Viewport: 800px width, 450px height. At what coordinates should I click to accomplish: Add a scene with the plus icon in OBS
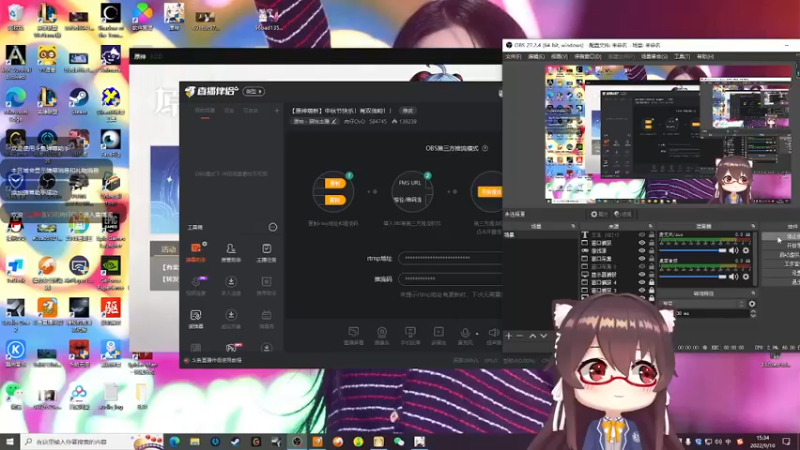[x=509, y=336]
